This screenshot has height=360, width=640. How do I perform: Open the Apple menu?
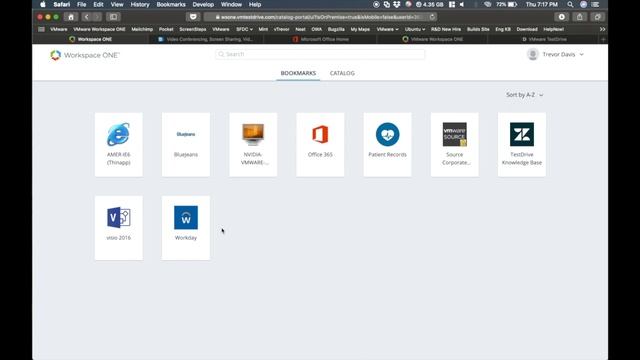click(43, 4)
